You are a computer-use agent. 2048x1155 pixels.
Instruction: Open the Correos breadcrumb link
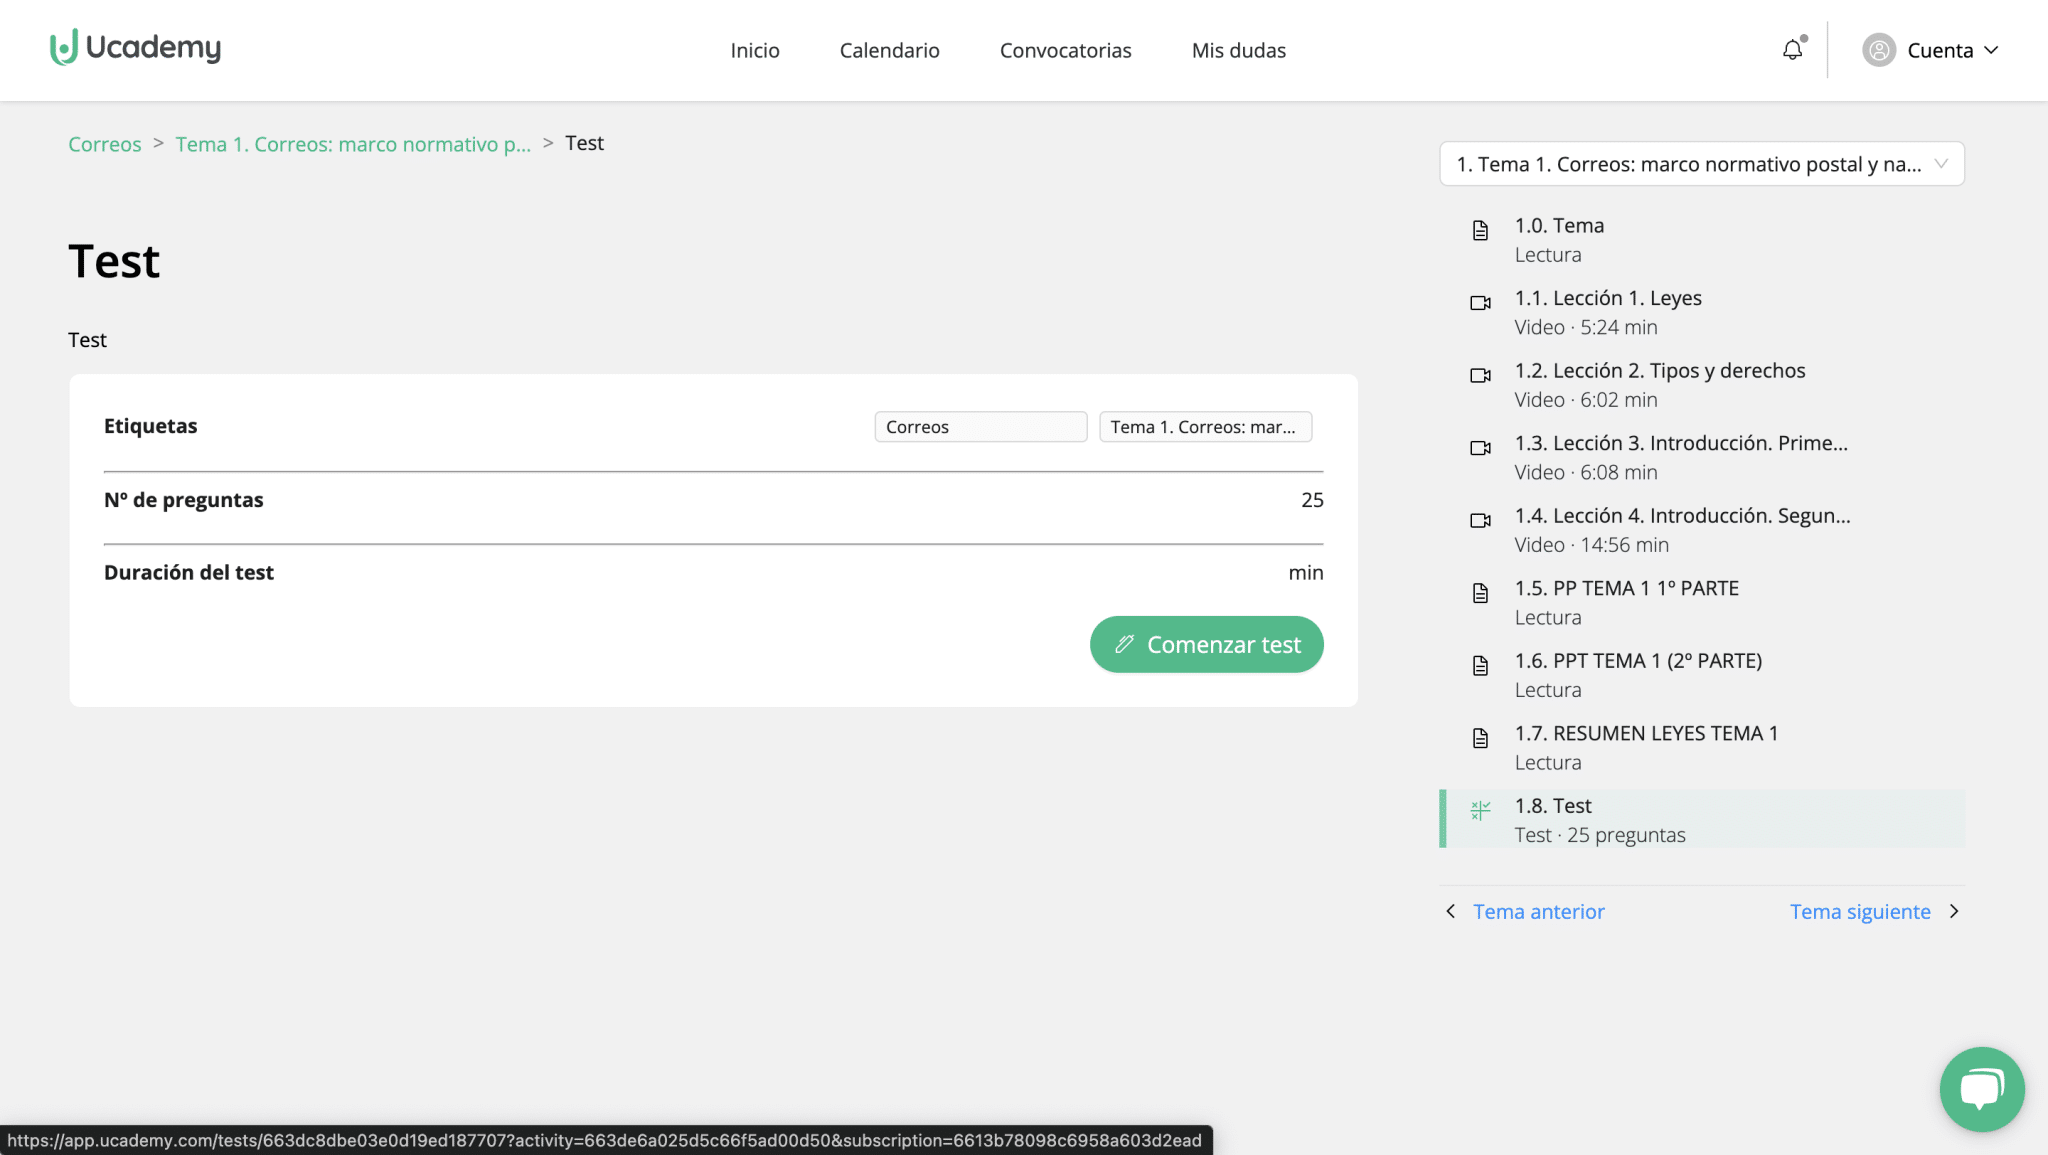tap(104, 144)
